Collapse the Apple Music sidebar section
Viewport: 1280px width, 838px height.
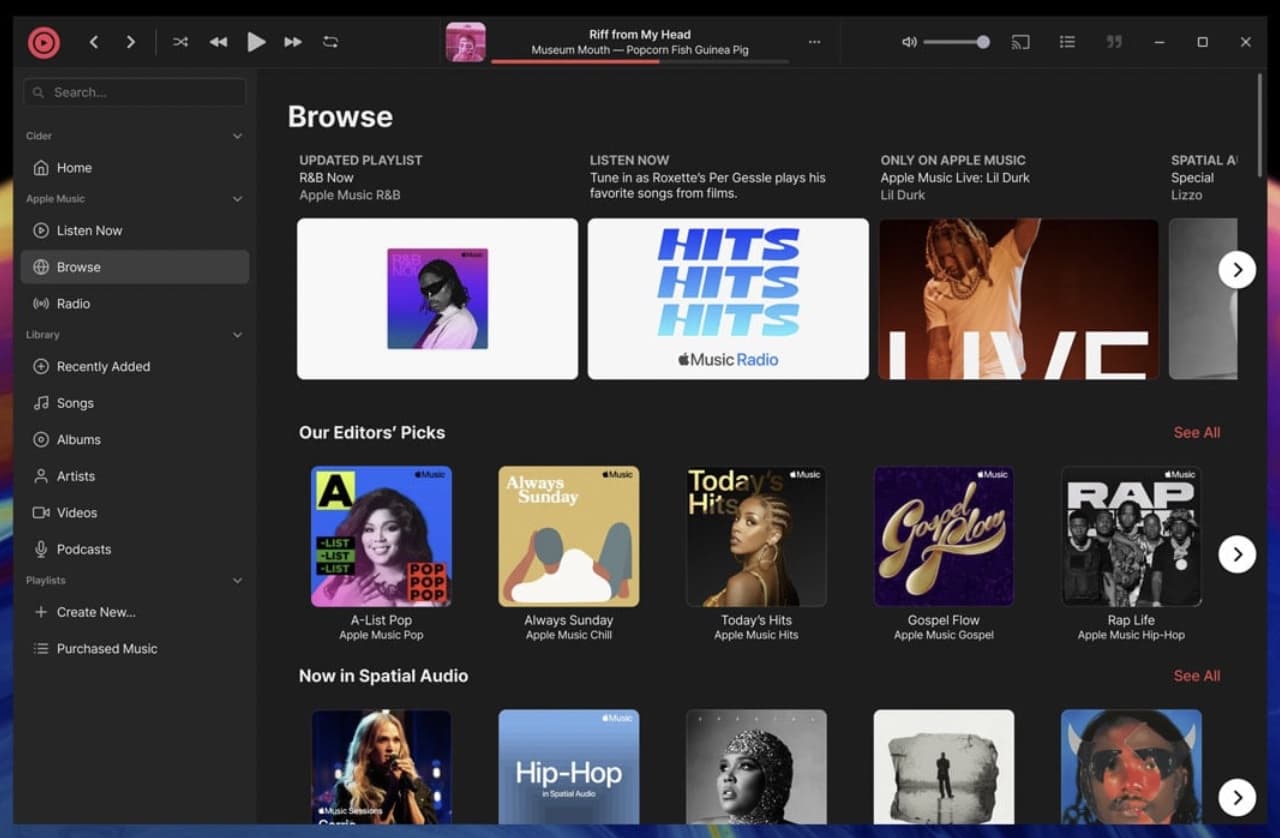[x=237, y=198]
